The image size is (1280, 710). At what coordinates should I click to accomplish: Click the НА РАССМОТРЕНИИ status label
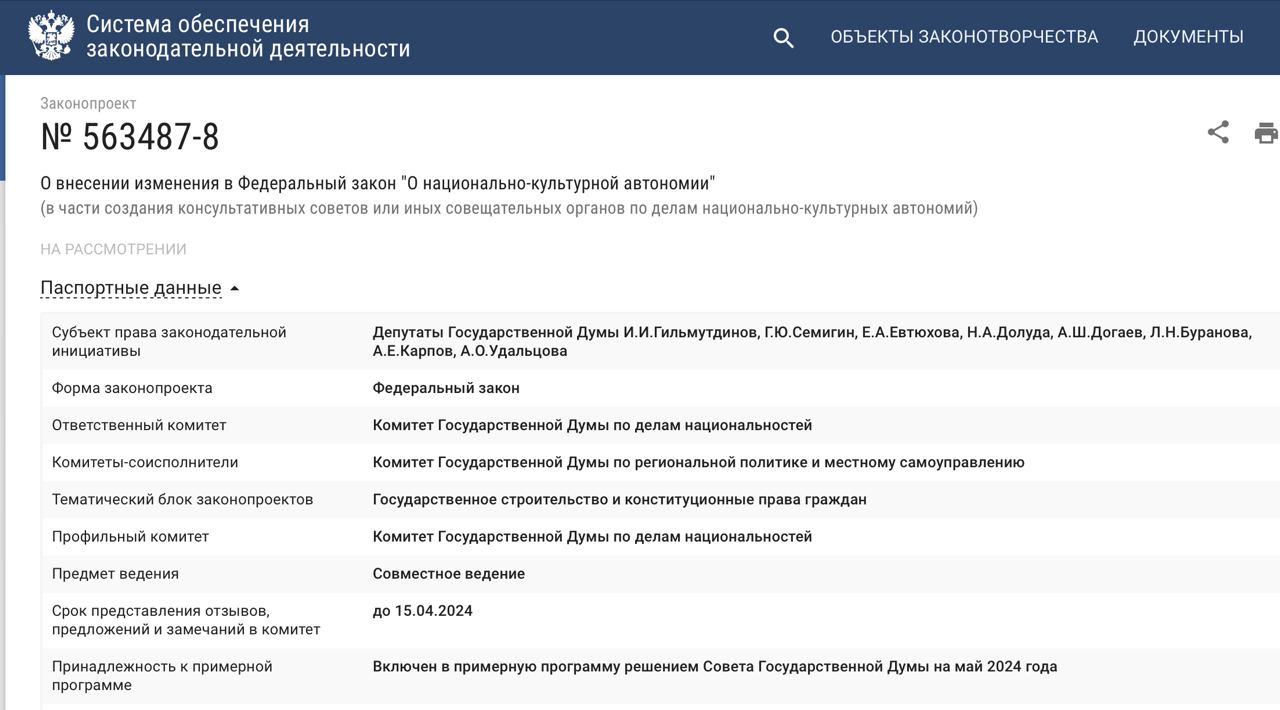tap(113, 249)
